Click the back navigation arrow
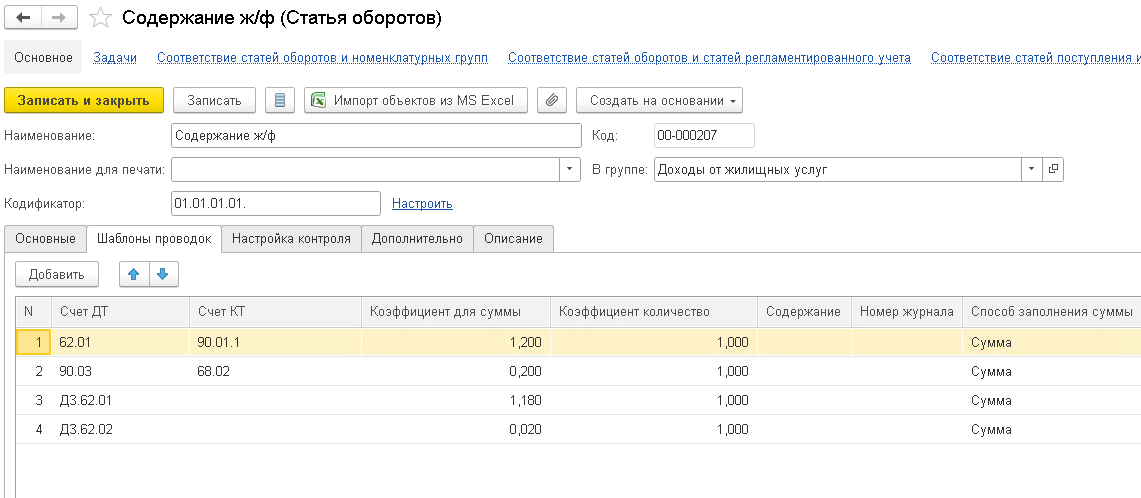 click(x=23, y=18)
